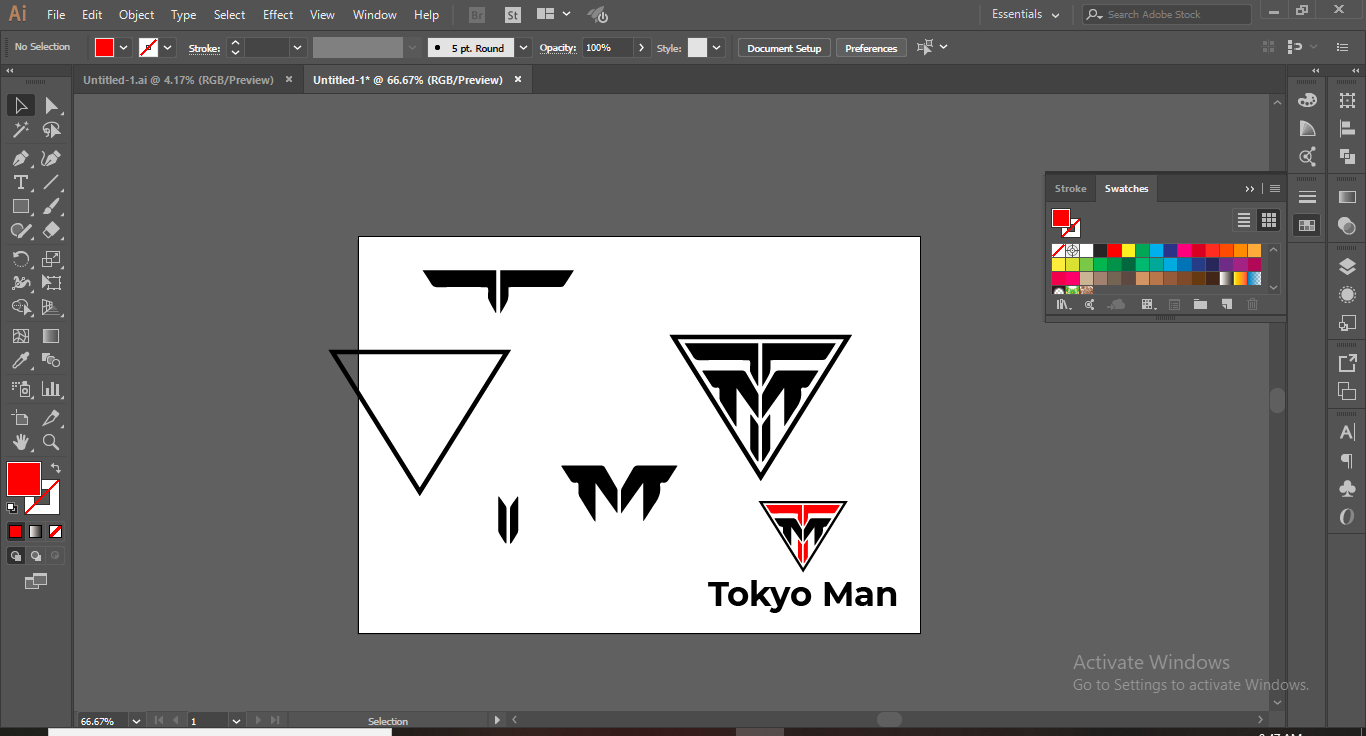Choose the Symbol Sprayer tool

point(20,389)
